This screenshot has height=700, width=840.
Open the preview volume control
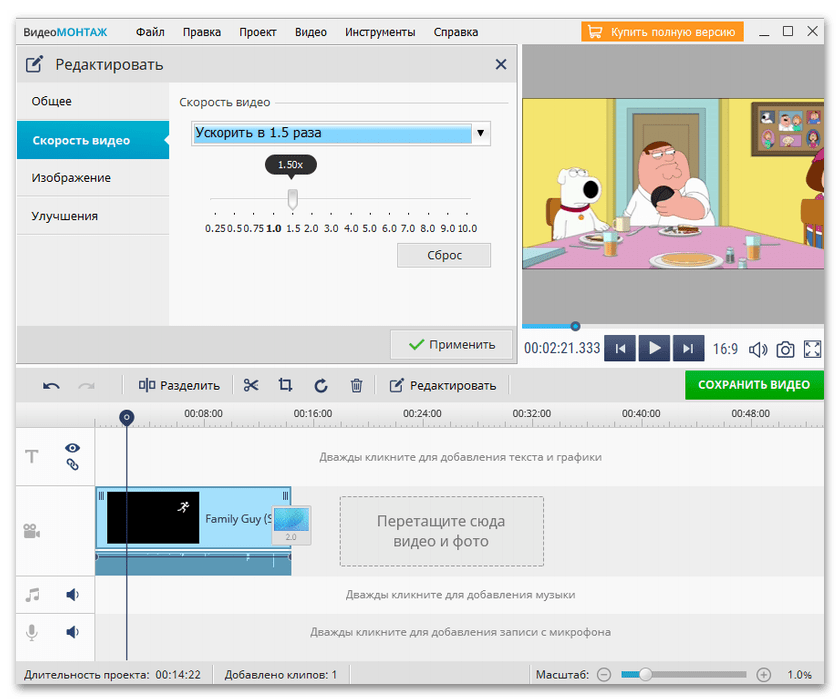[758, 349]
